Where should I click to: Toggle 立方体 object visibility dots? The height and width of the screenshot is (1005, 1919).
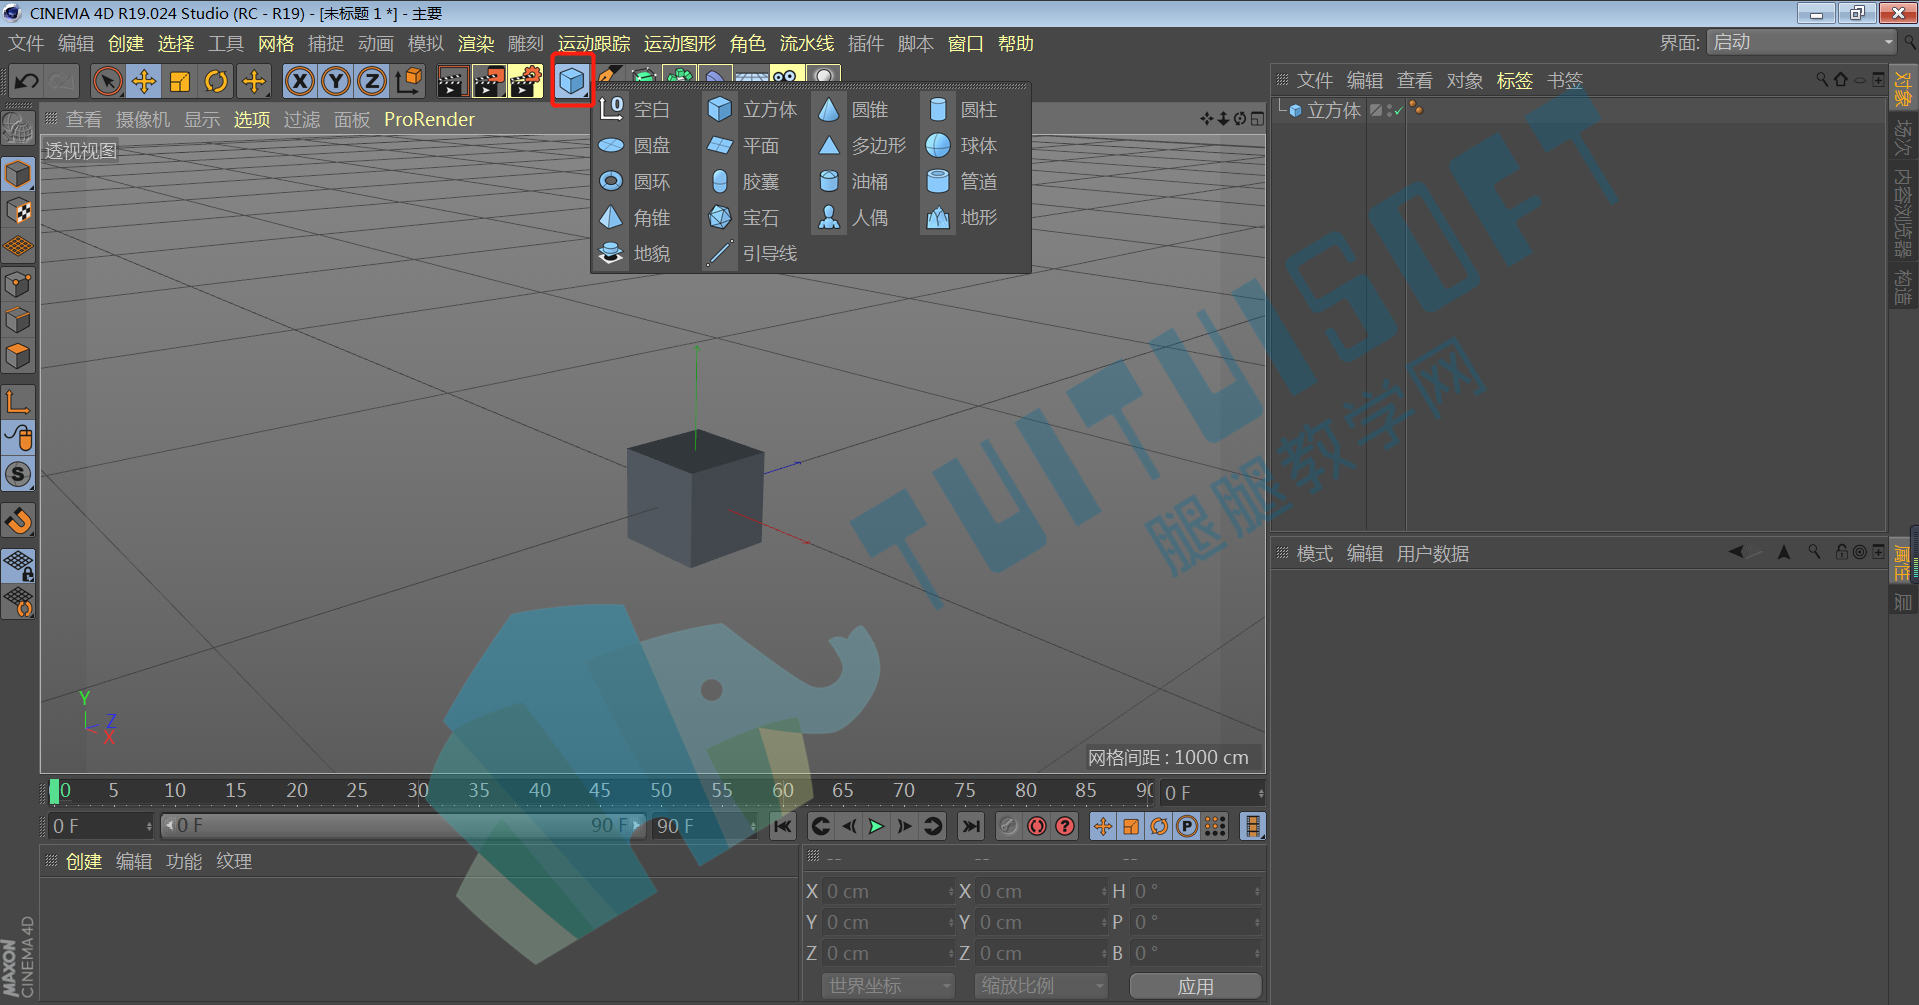(1391, 111)
